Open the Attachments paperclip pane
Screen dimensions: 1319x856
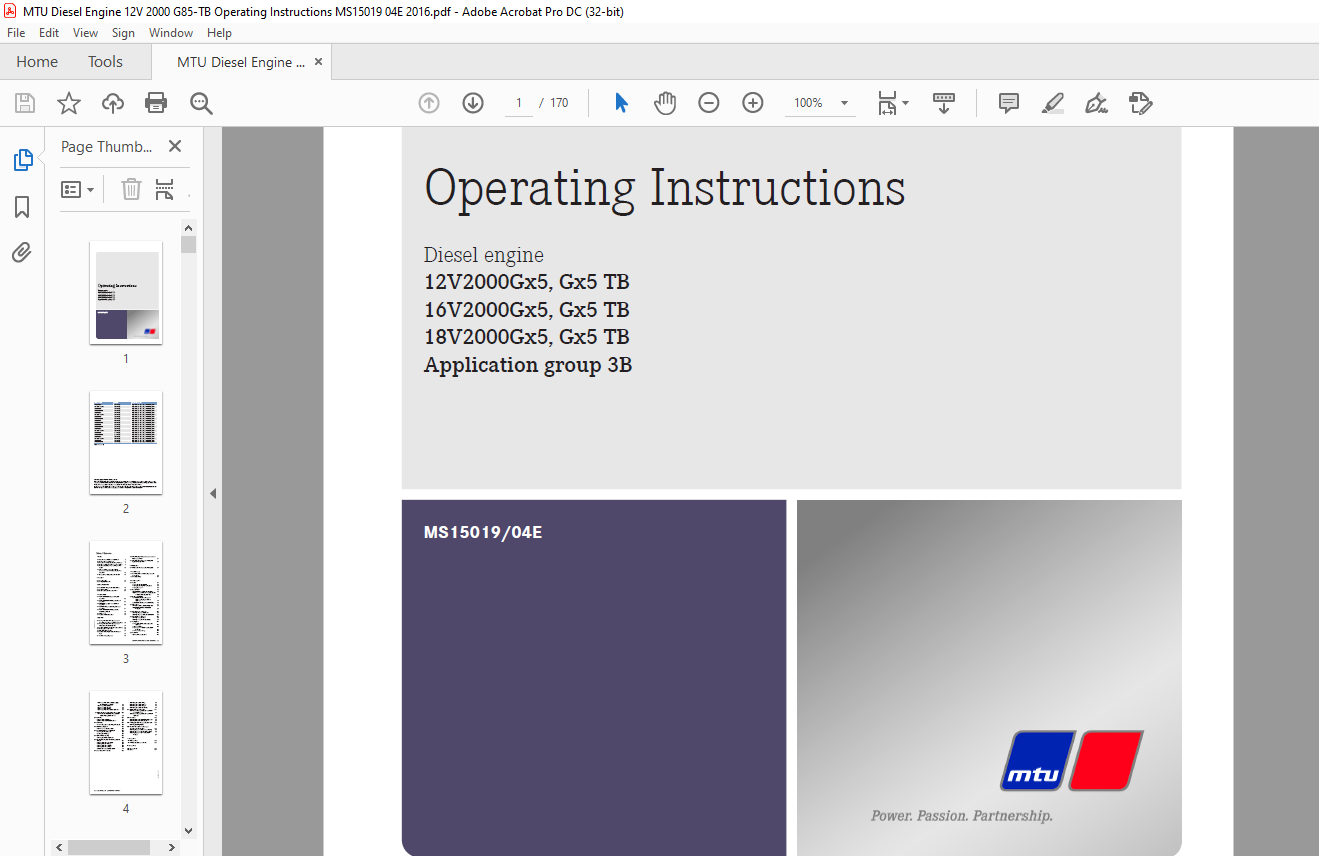22,253
